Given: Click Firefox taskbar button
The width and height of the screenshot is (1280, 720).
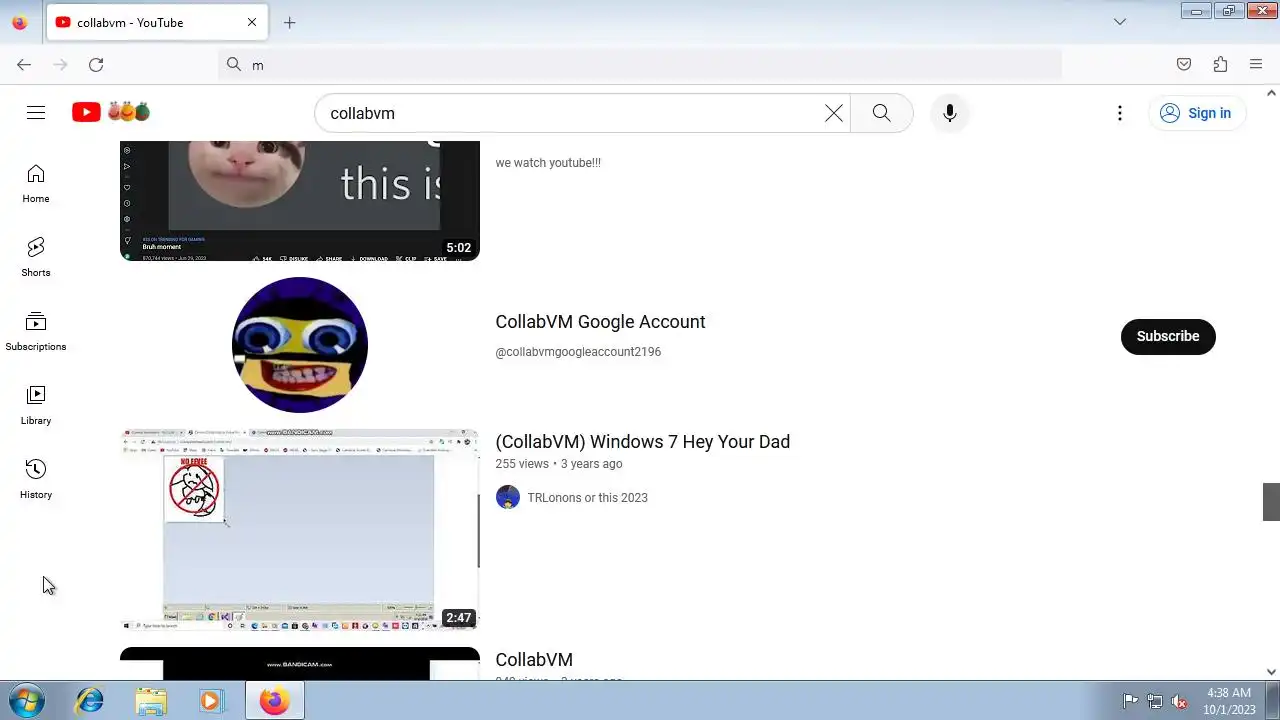Looking at the screenshot, I should coord(275,701).
